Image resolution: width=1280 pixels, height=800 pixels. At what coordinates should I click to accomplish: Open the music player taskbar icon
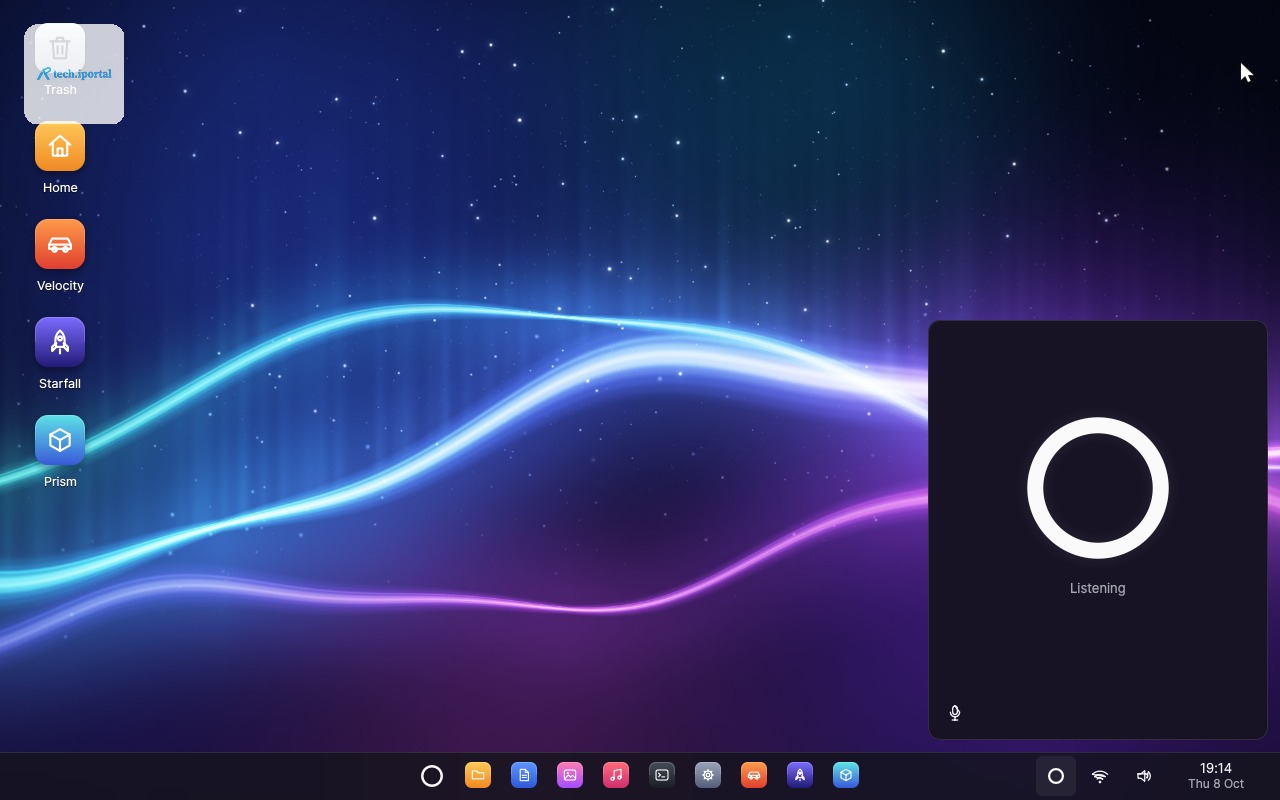click(x=616, y=776)
